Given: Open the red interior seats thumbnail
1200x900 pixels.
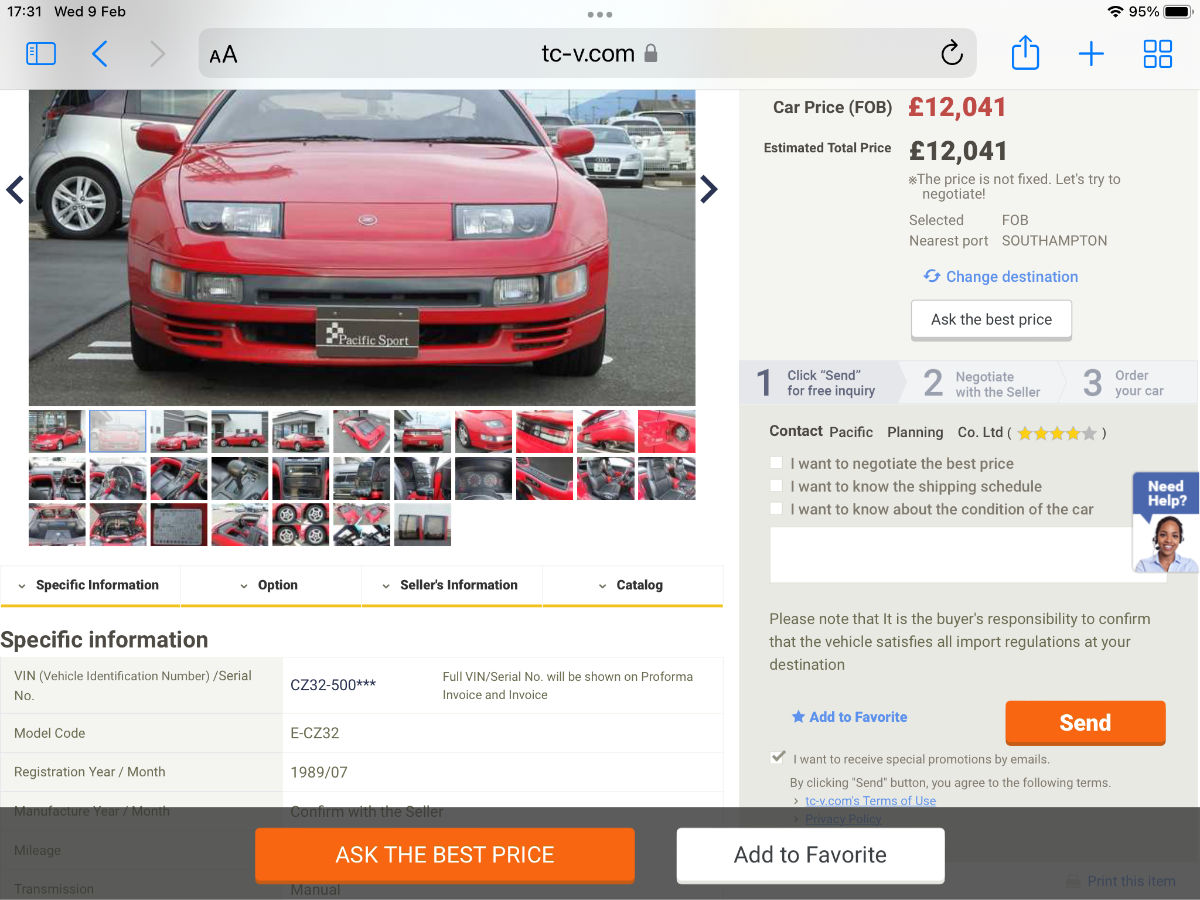Looking at the screenshot, I should pos(605,478).
